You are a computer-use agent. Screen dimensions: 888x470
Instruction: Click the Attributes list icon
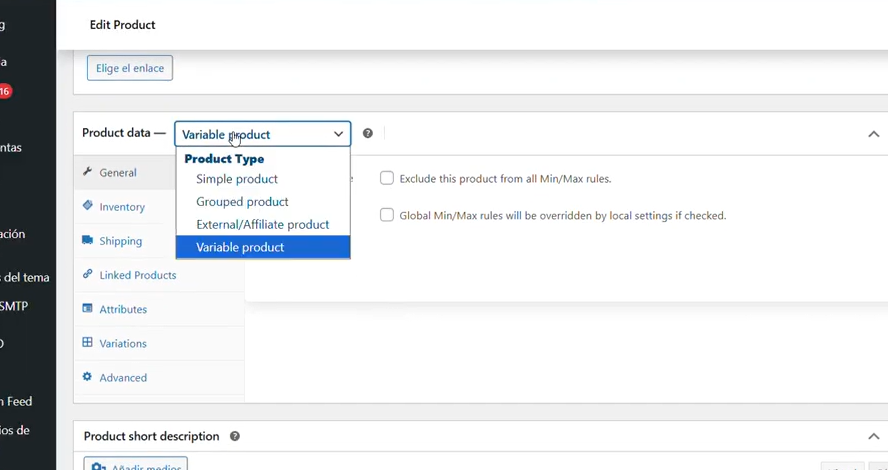[x=88, y=309]
